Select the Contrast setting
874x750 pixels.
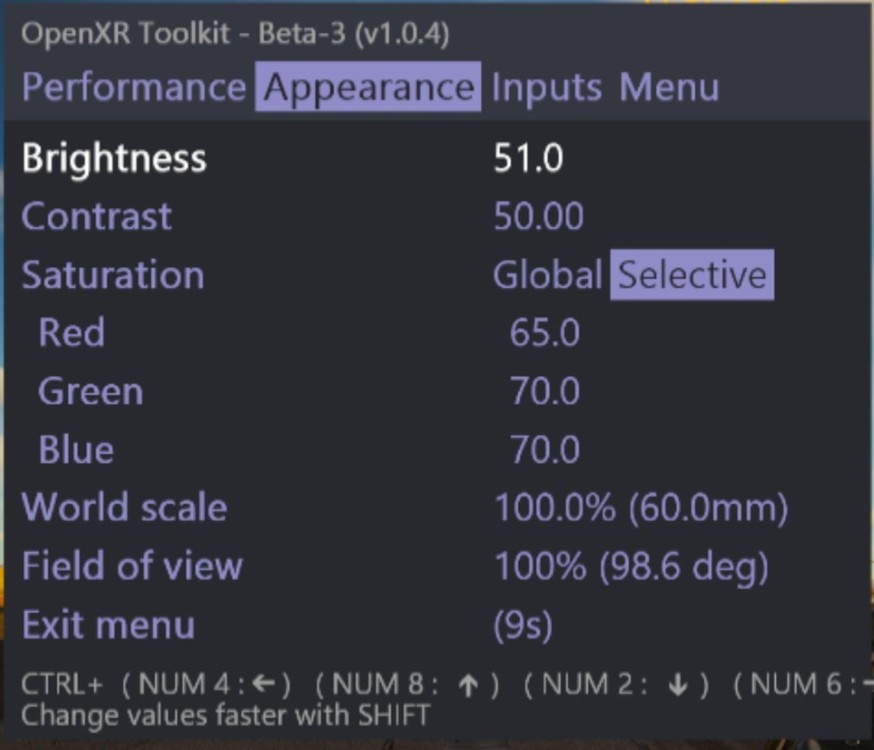(x=95, y=216)
